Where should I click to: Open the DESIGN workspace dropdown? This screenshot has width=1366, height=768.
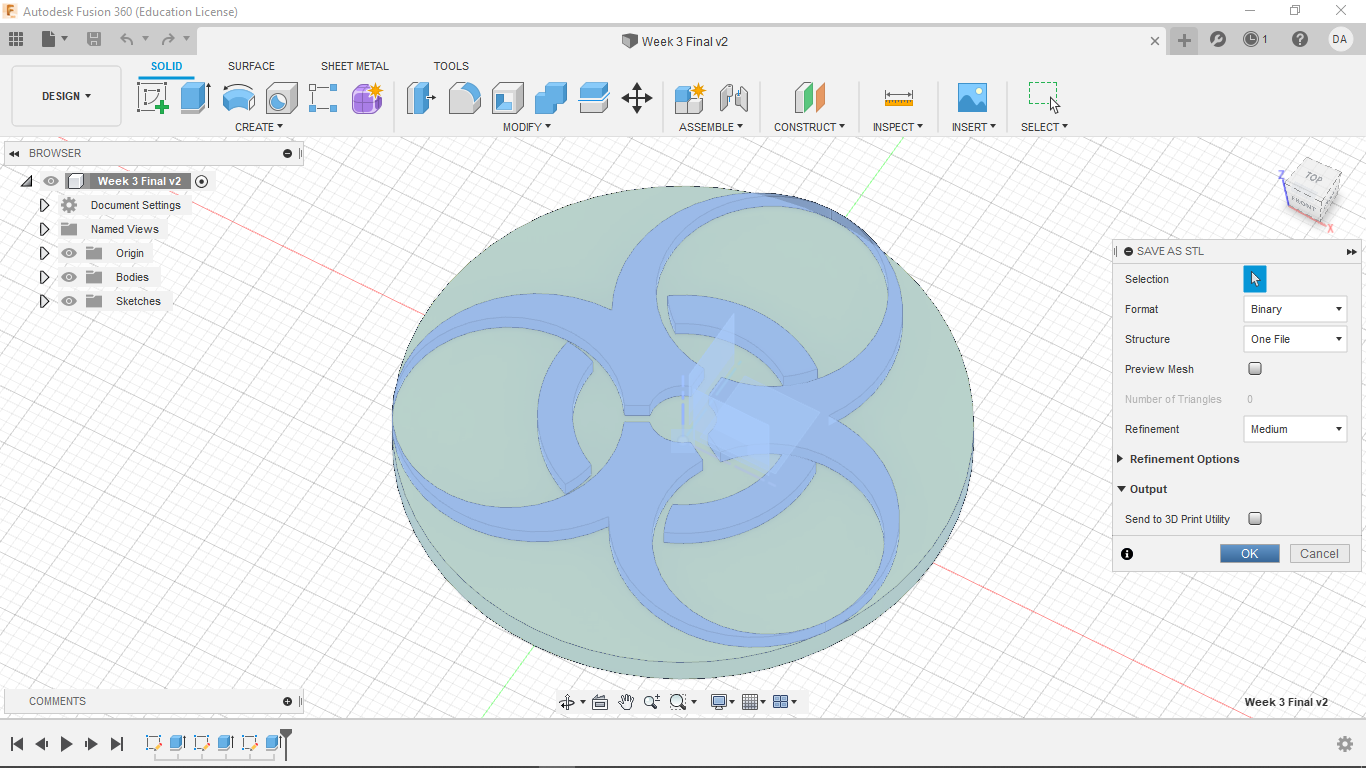(66, 96)
